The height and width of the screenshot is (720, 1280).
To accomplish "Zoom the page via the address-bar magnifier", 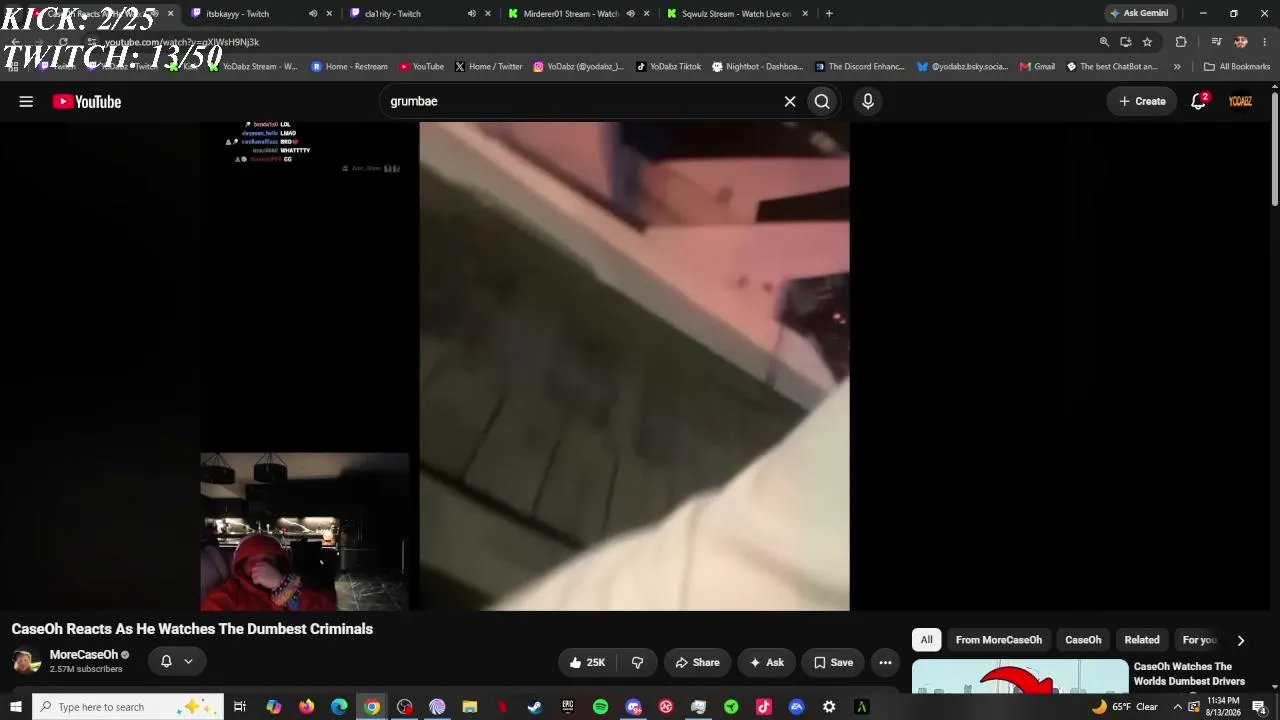I will tap(1104, 42).
